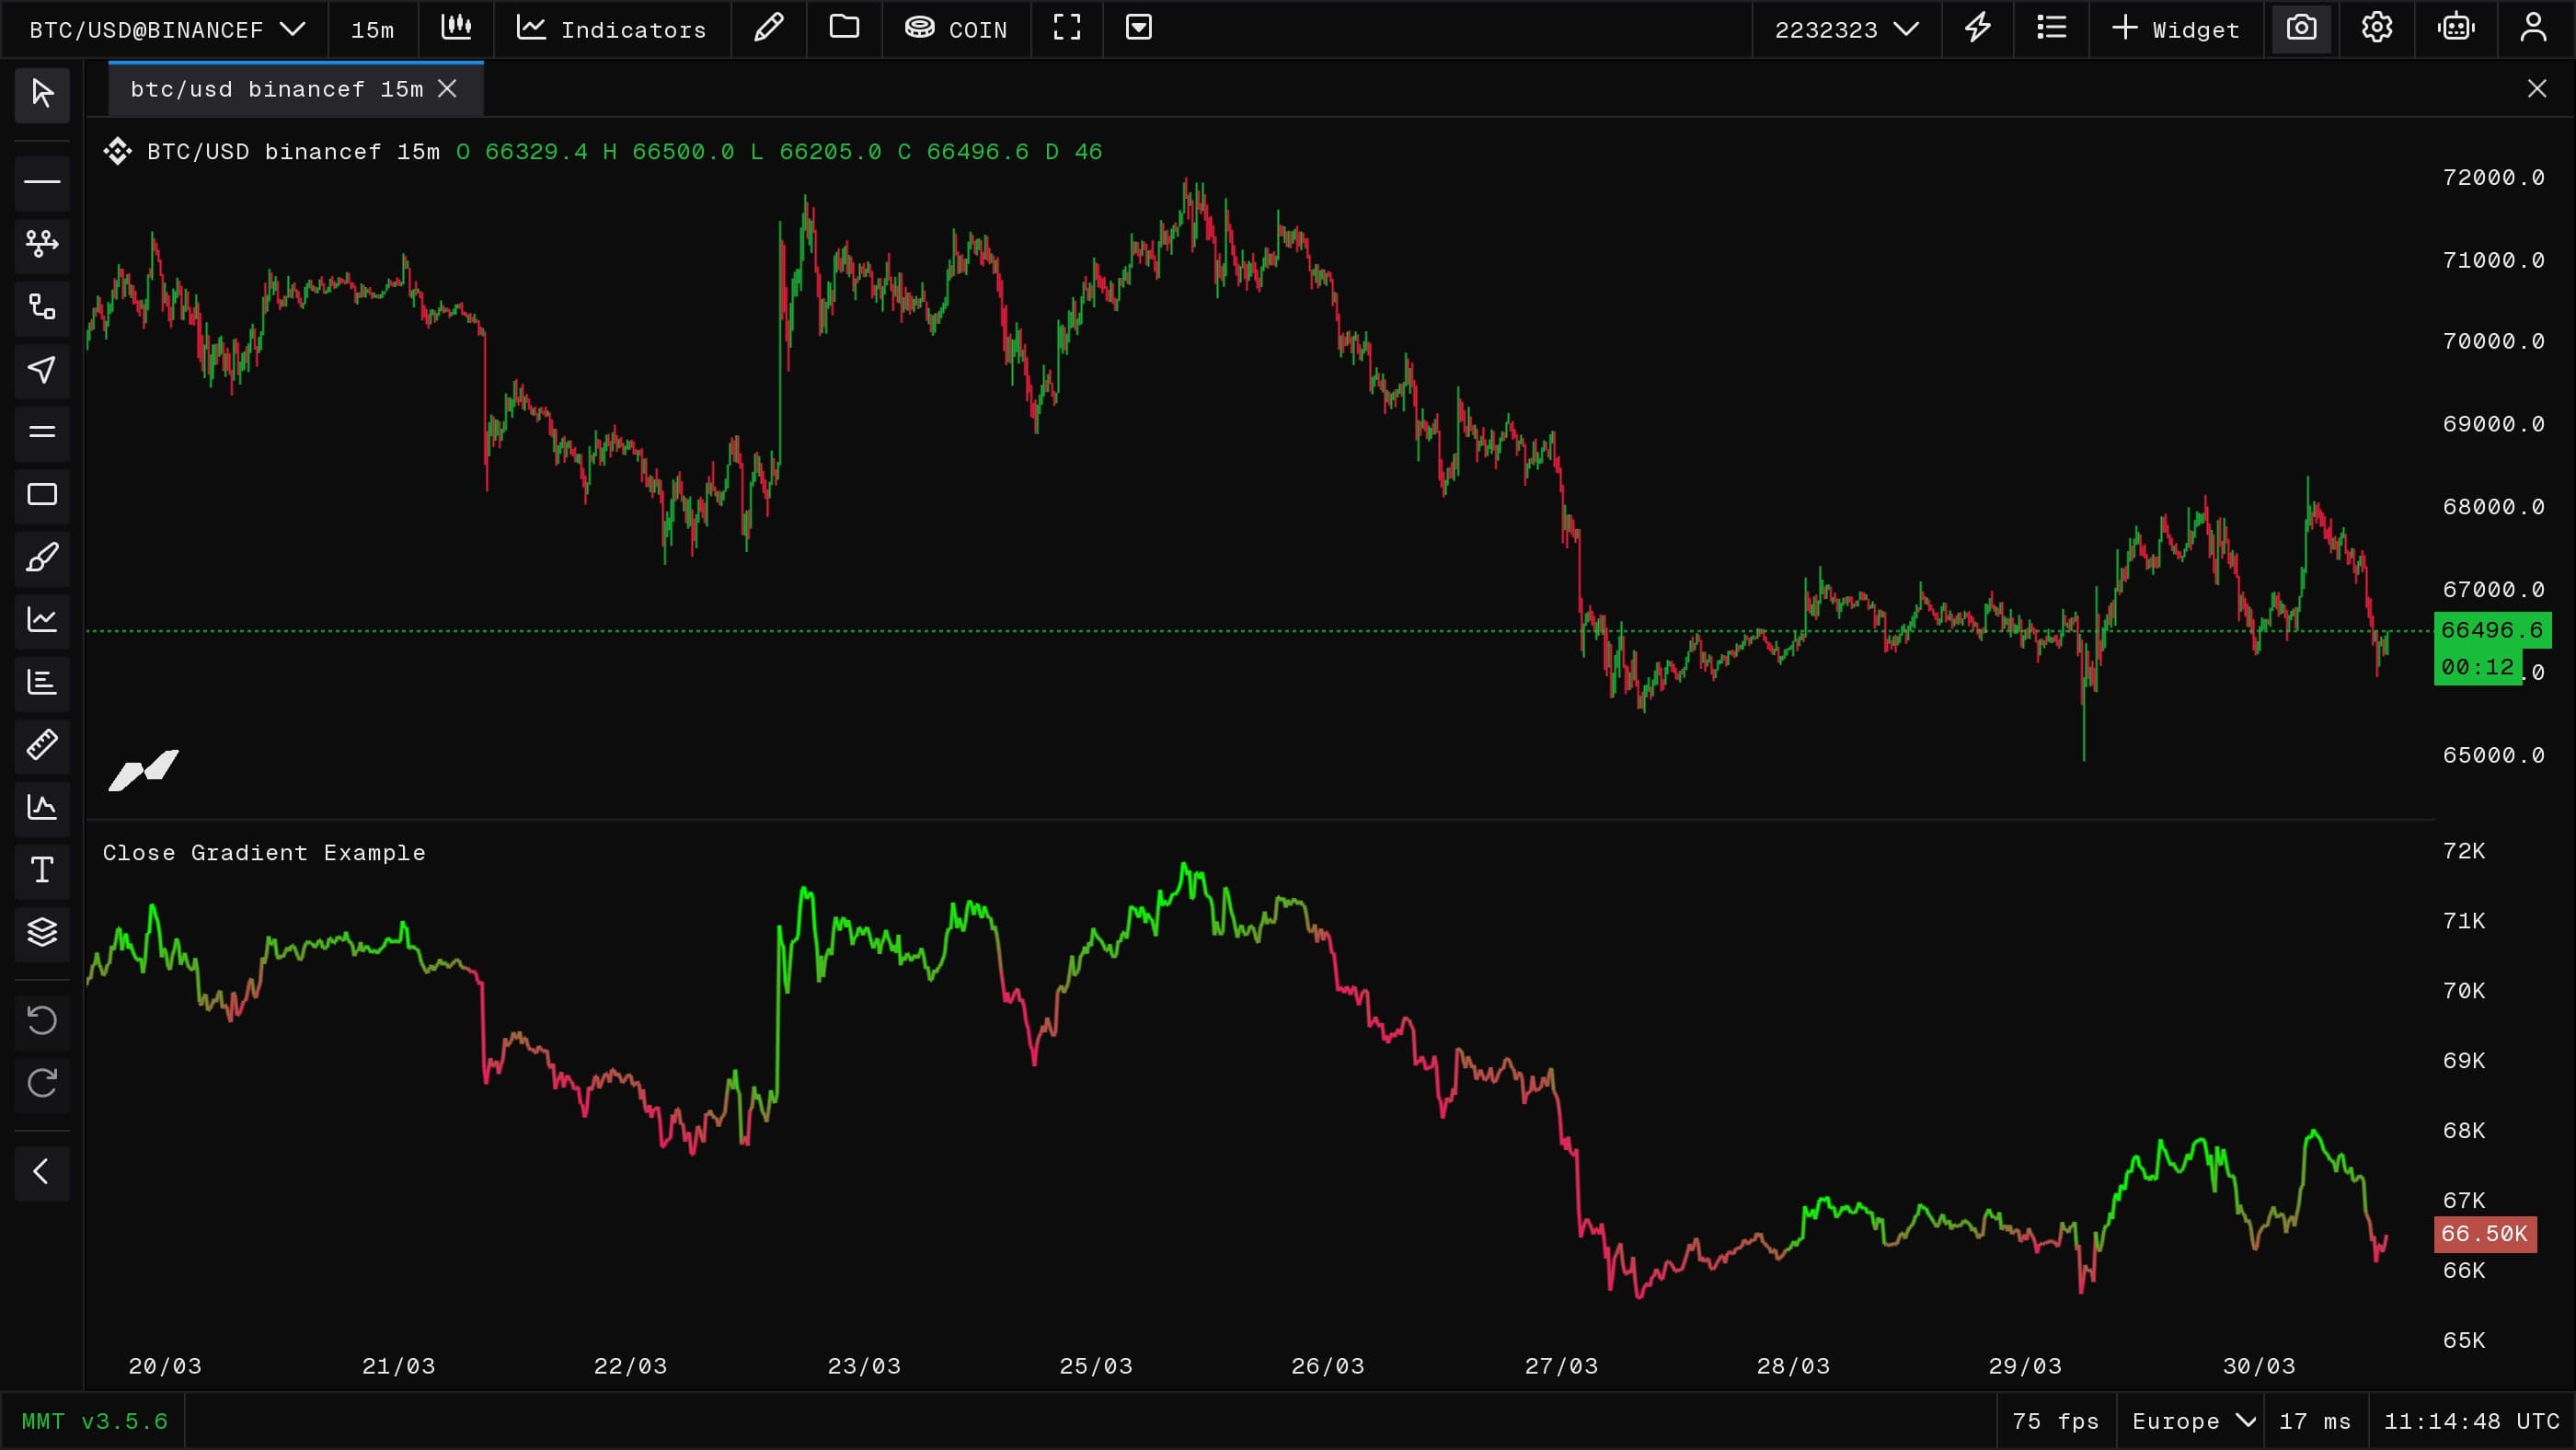Open the line chart tool
Image resolution: width=2576 pixels, height=1450 pixels.
(42, 619)
